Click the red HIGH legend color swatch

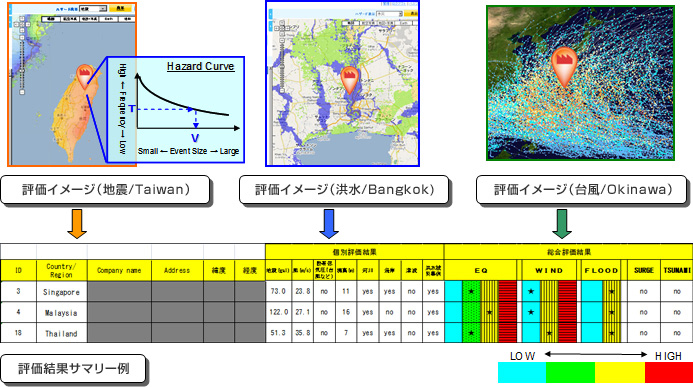coord(669,373)
